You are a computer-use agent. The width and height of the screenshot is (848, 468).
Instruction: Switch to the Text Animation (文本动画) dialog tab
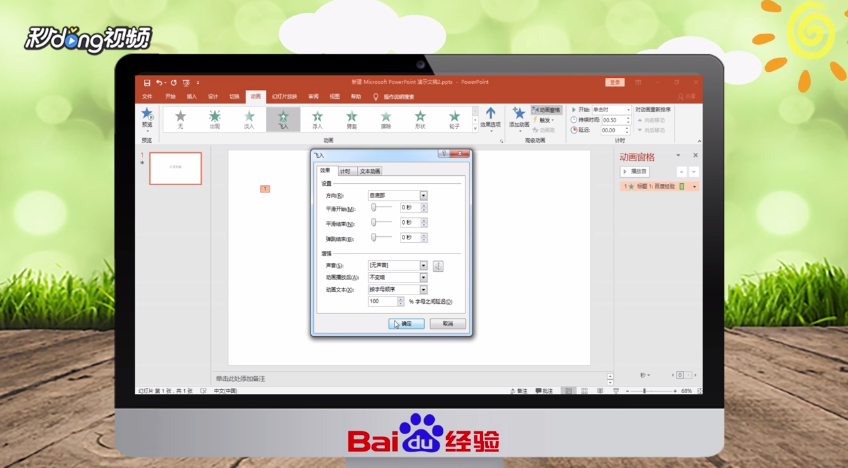370,172
